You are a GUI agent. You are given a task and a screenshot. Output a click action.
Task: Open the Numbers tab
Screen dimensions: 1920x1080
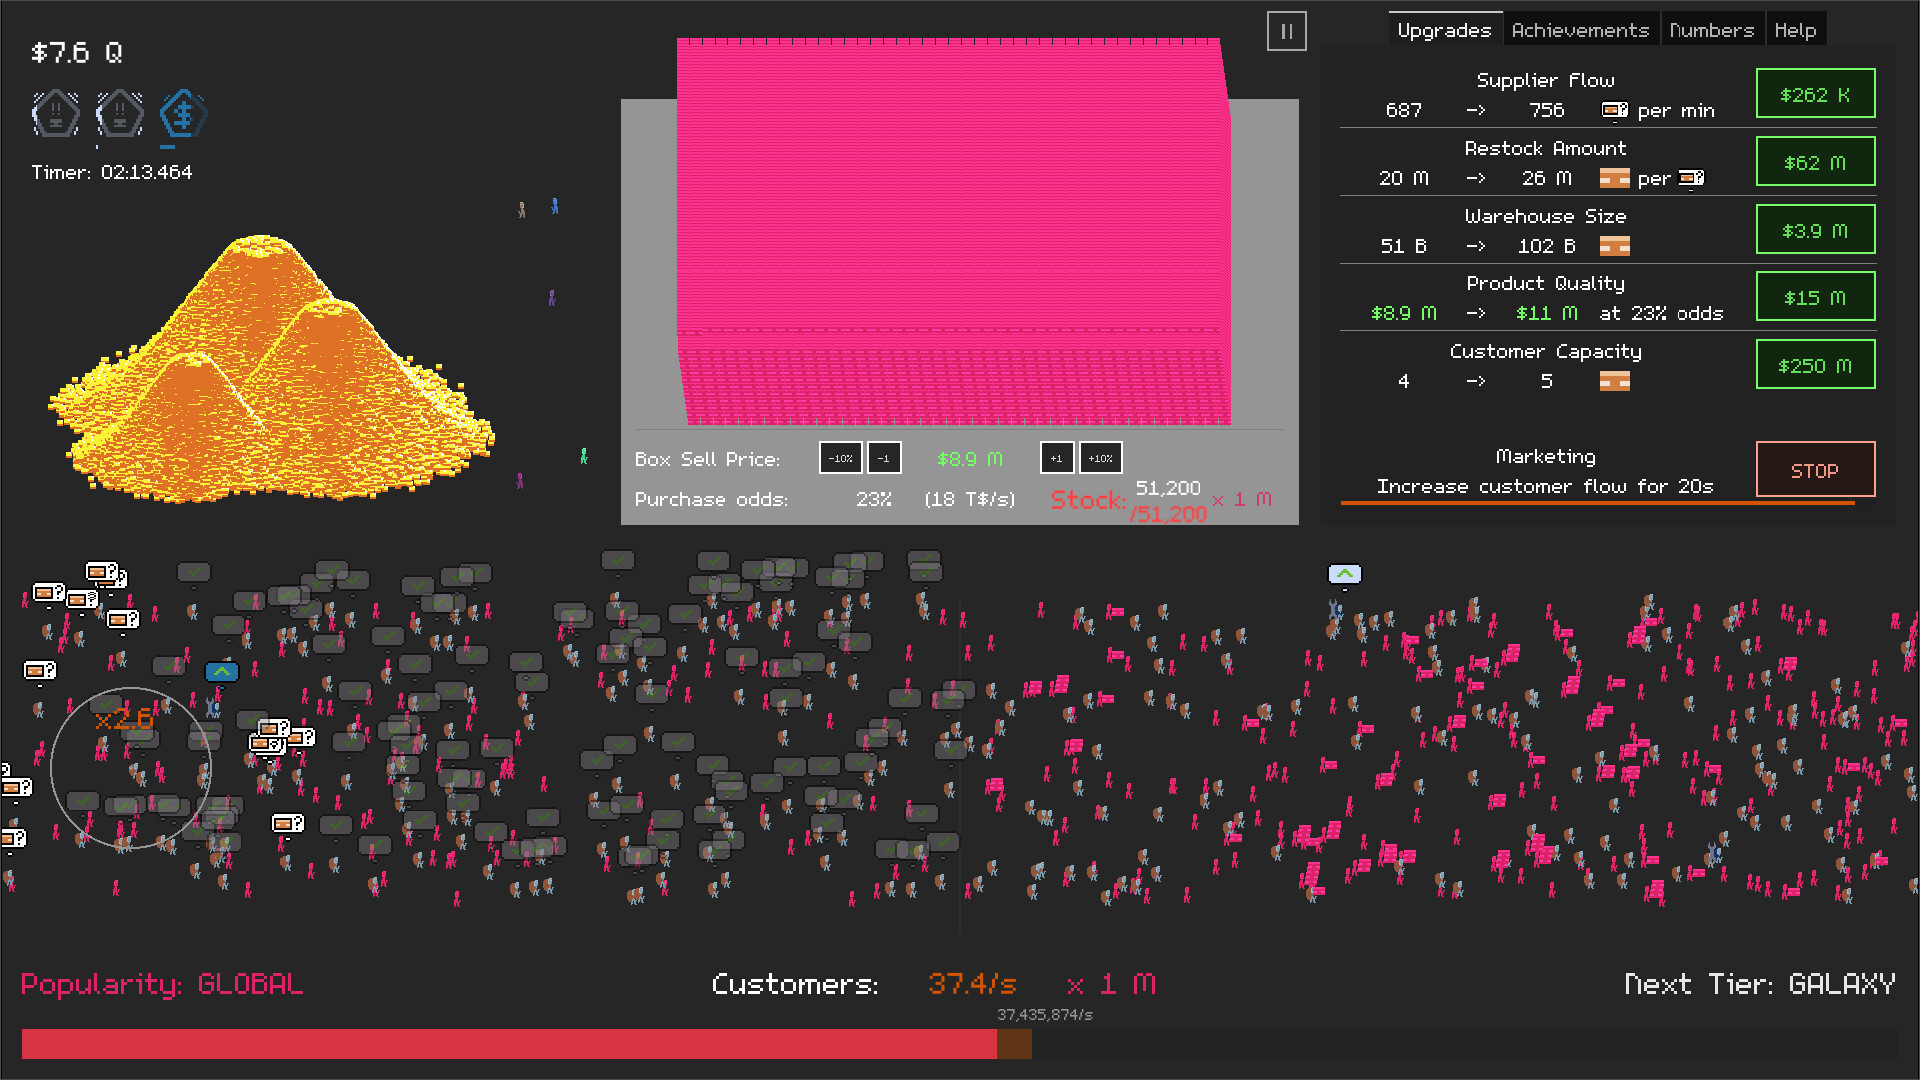(1712, 29)
